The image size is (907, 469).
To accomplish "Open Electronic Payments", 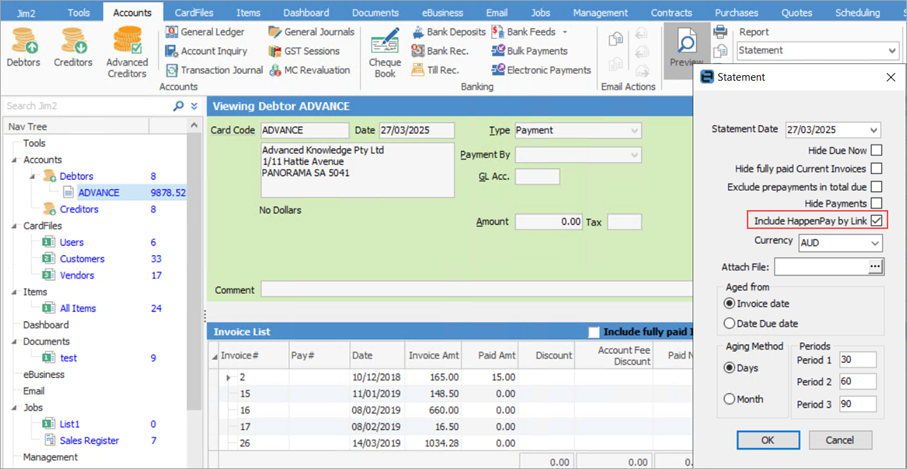I will (x=541, y=70).
